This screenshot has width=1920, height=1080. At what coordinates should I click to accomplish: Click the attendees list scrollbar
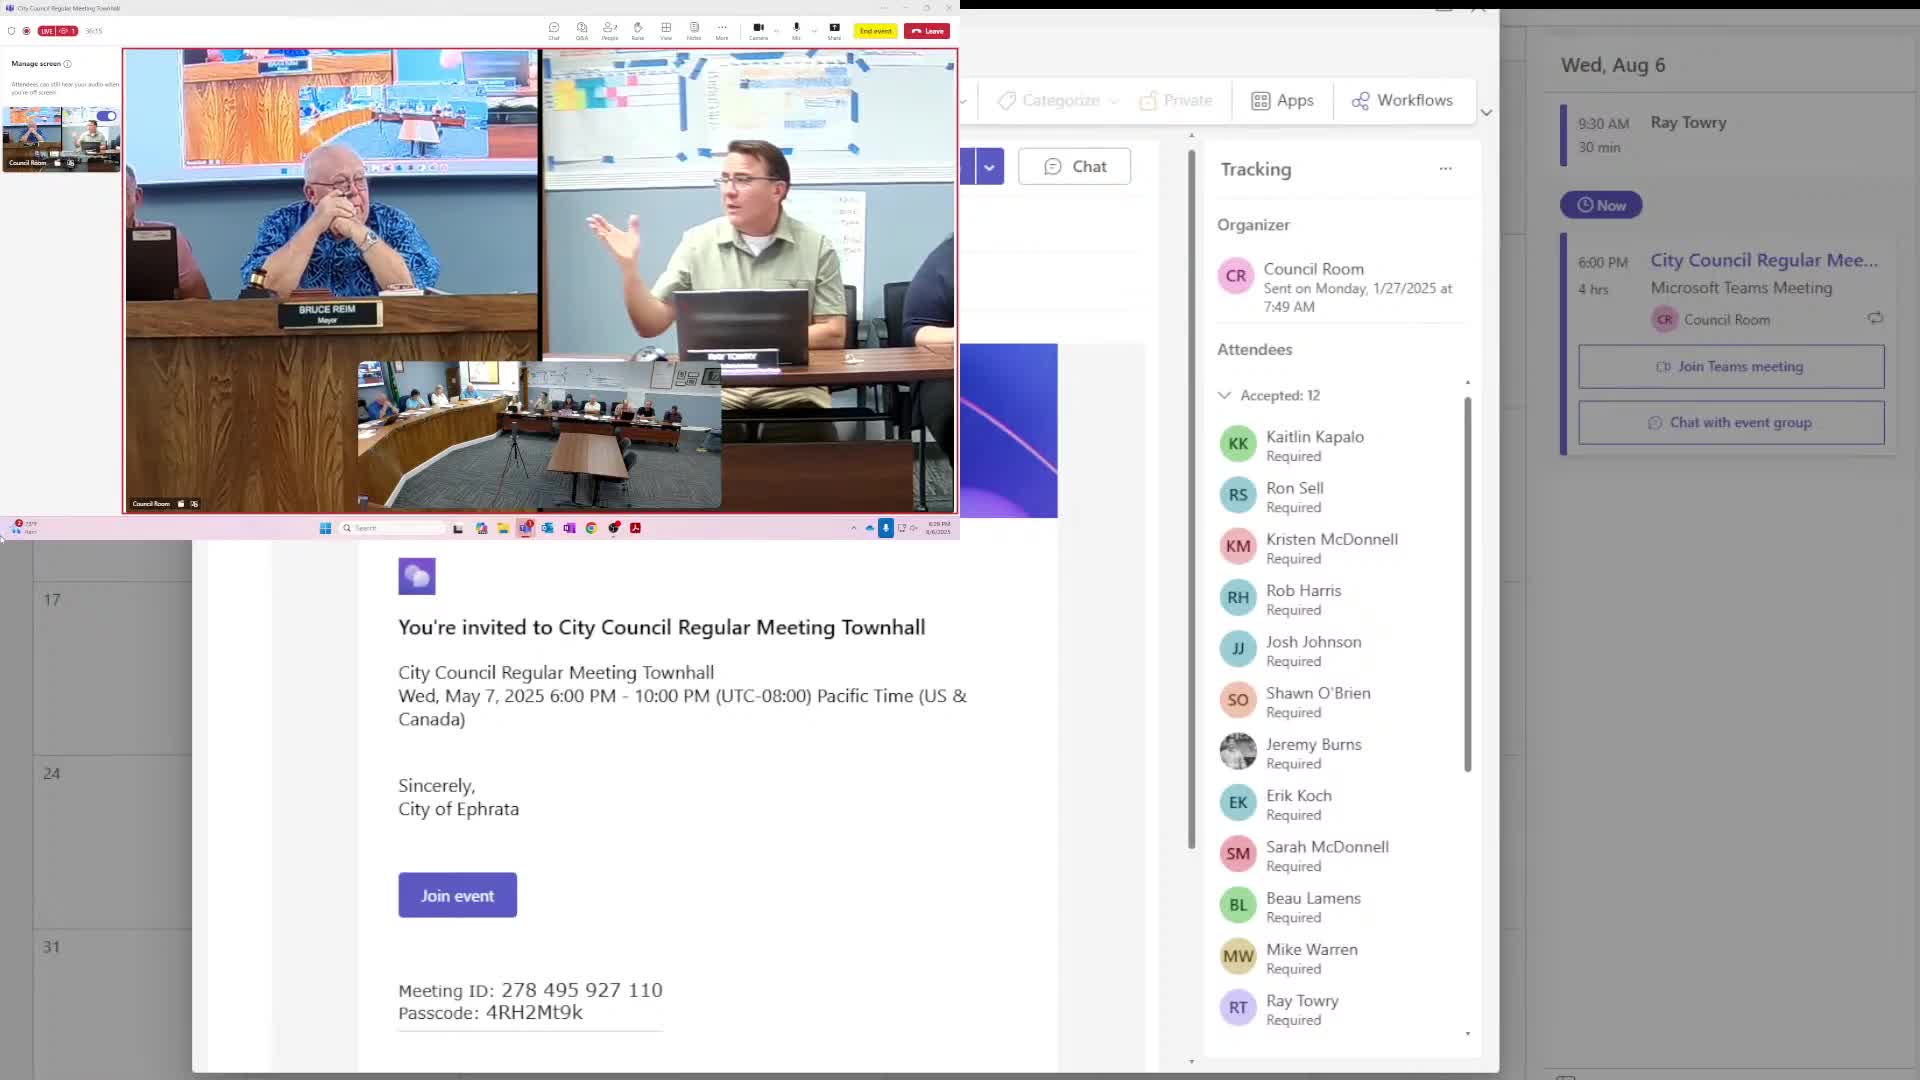tap(1467, 583)
